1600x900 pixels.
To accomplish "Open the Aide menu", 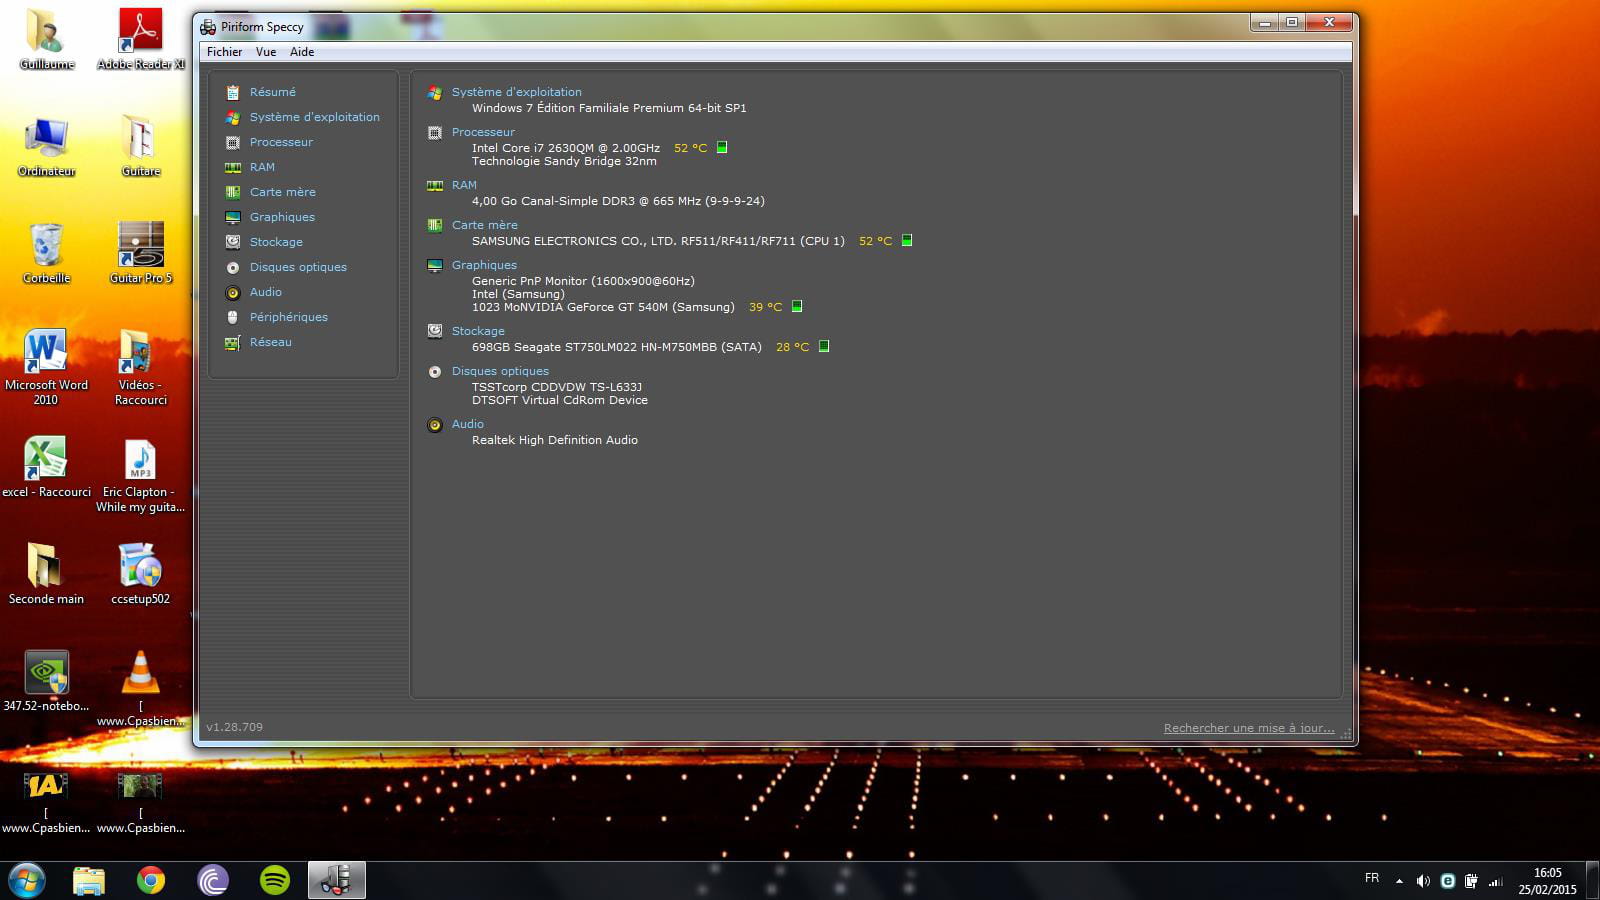I will (x=302, y=52).
